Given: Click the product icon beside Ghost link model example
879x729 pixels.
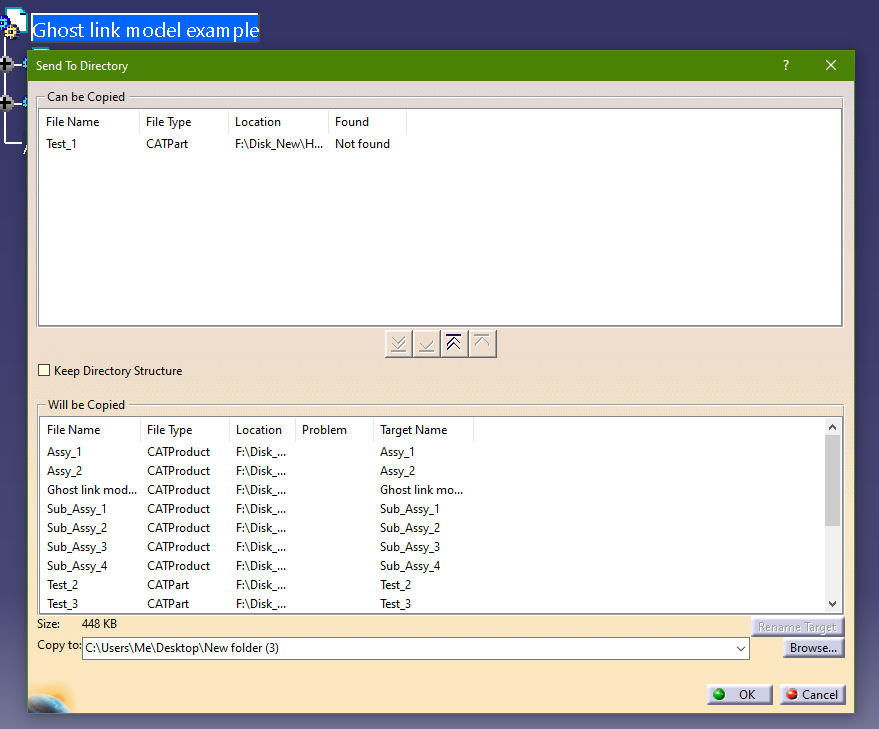Looking at the screenshot, I should [x=13, y=22].
